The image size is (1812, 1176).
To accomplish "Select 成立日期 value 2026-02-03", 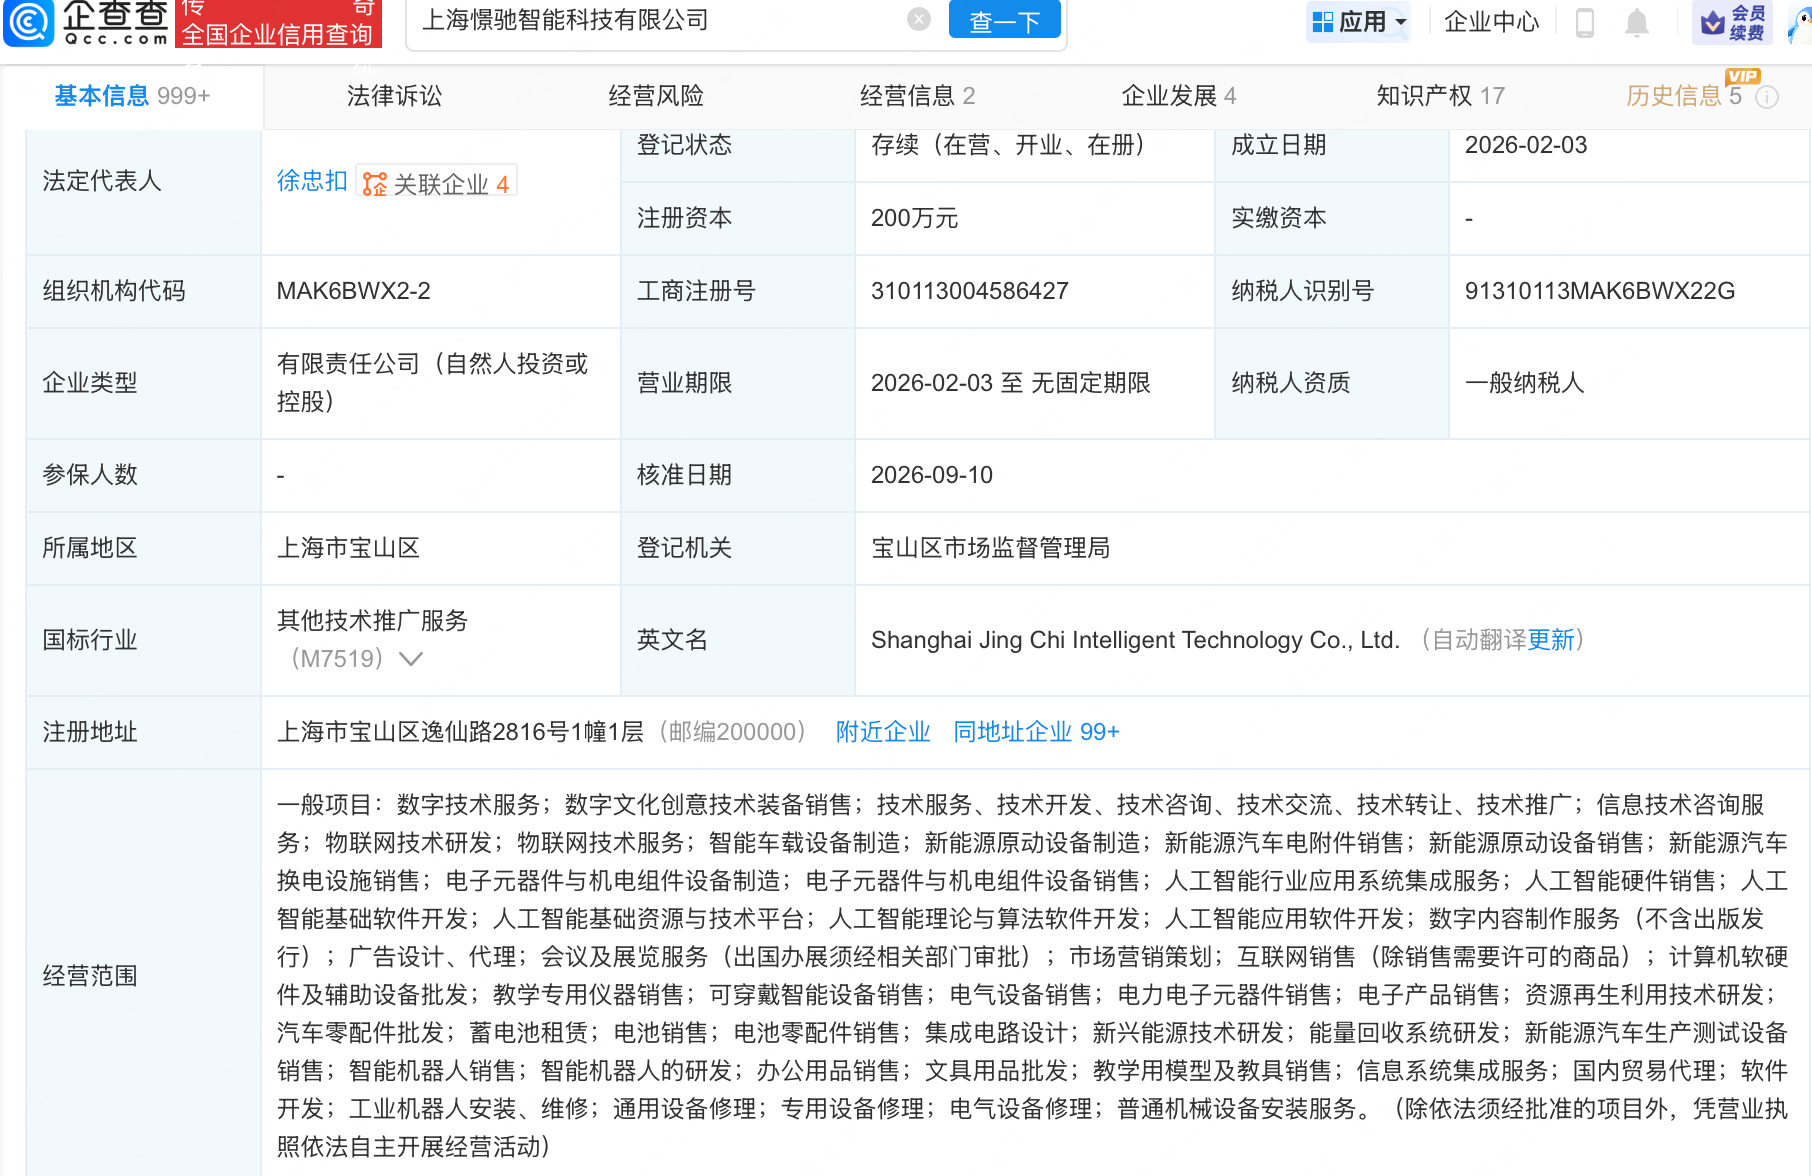I will (x=1525, y=145).
